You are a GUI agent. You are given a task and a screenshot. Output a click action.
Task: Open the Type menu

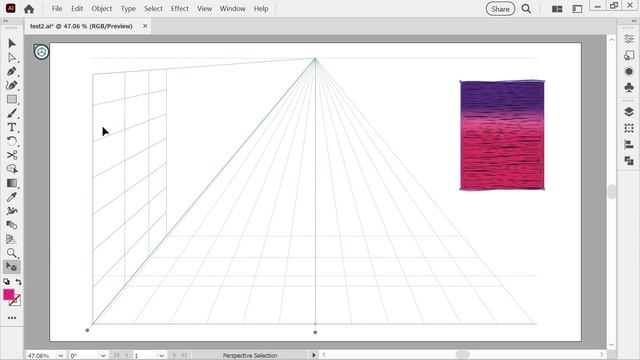coord(128,9)
